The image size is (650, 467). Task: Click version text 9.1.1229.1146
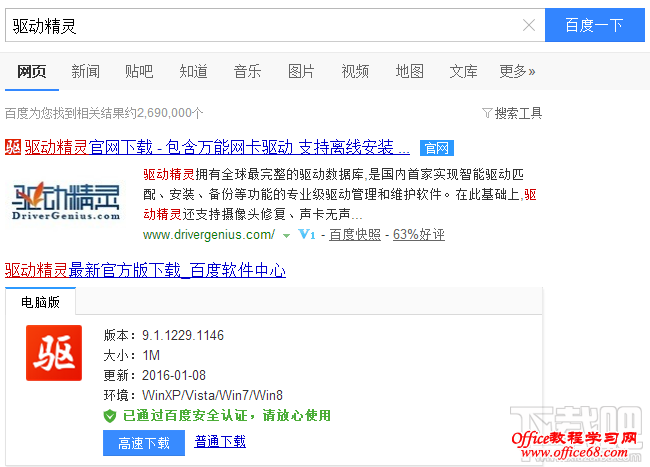tap(183, 335)
